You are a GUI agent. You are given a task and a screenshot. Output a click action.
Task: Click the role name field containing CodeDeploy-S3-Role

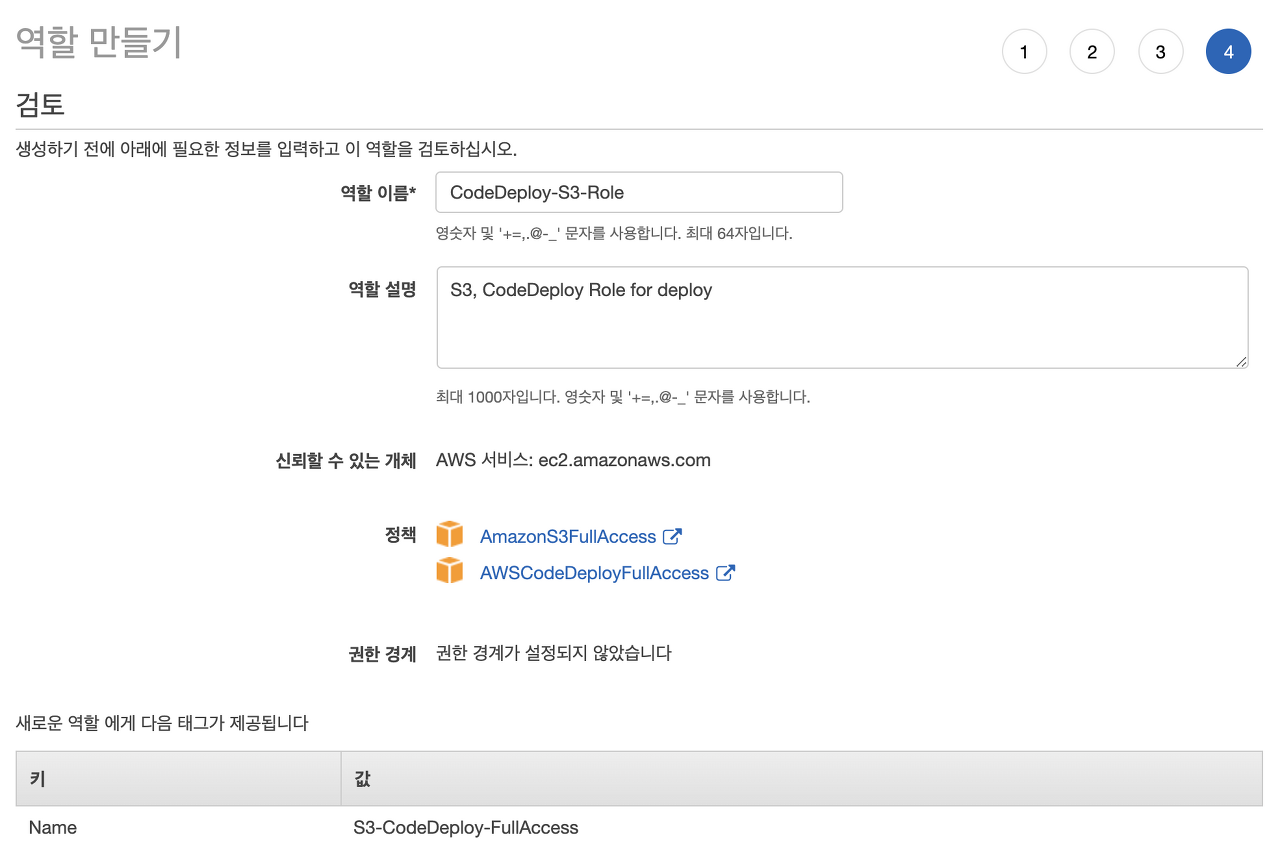(x=639, y=192)
